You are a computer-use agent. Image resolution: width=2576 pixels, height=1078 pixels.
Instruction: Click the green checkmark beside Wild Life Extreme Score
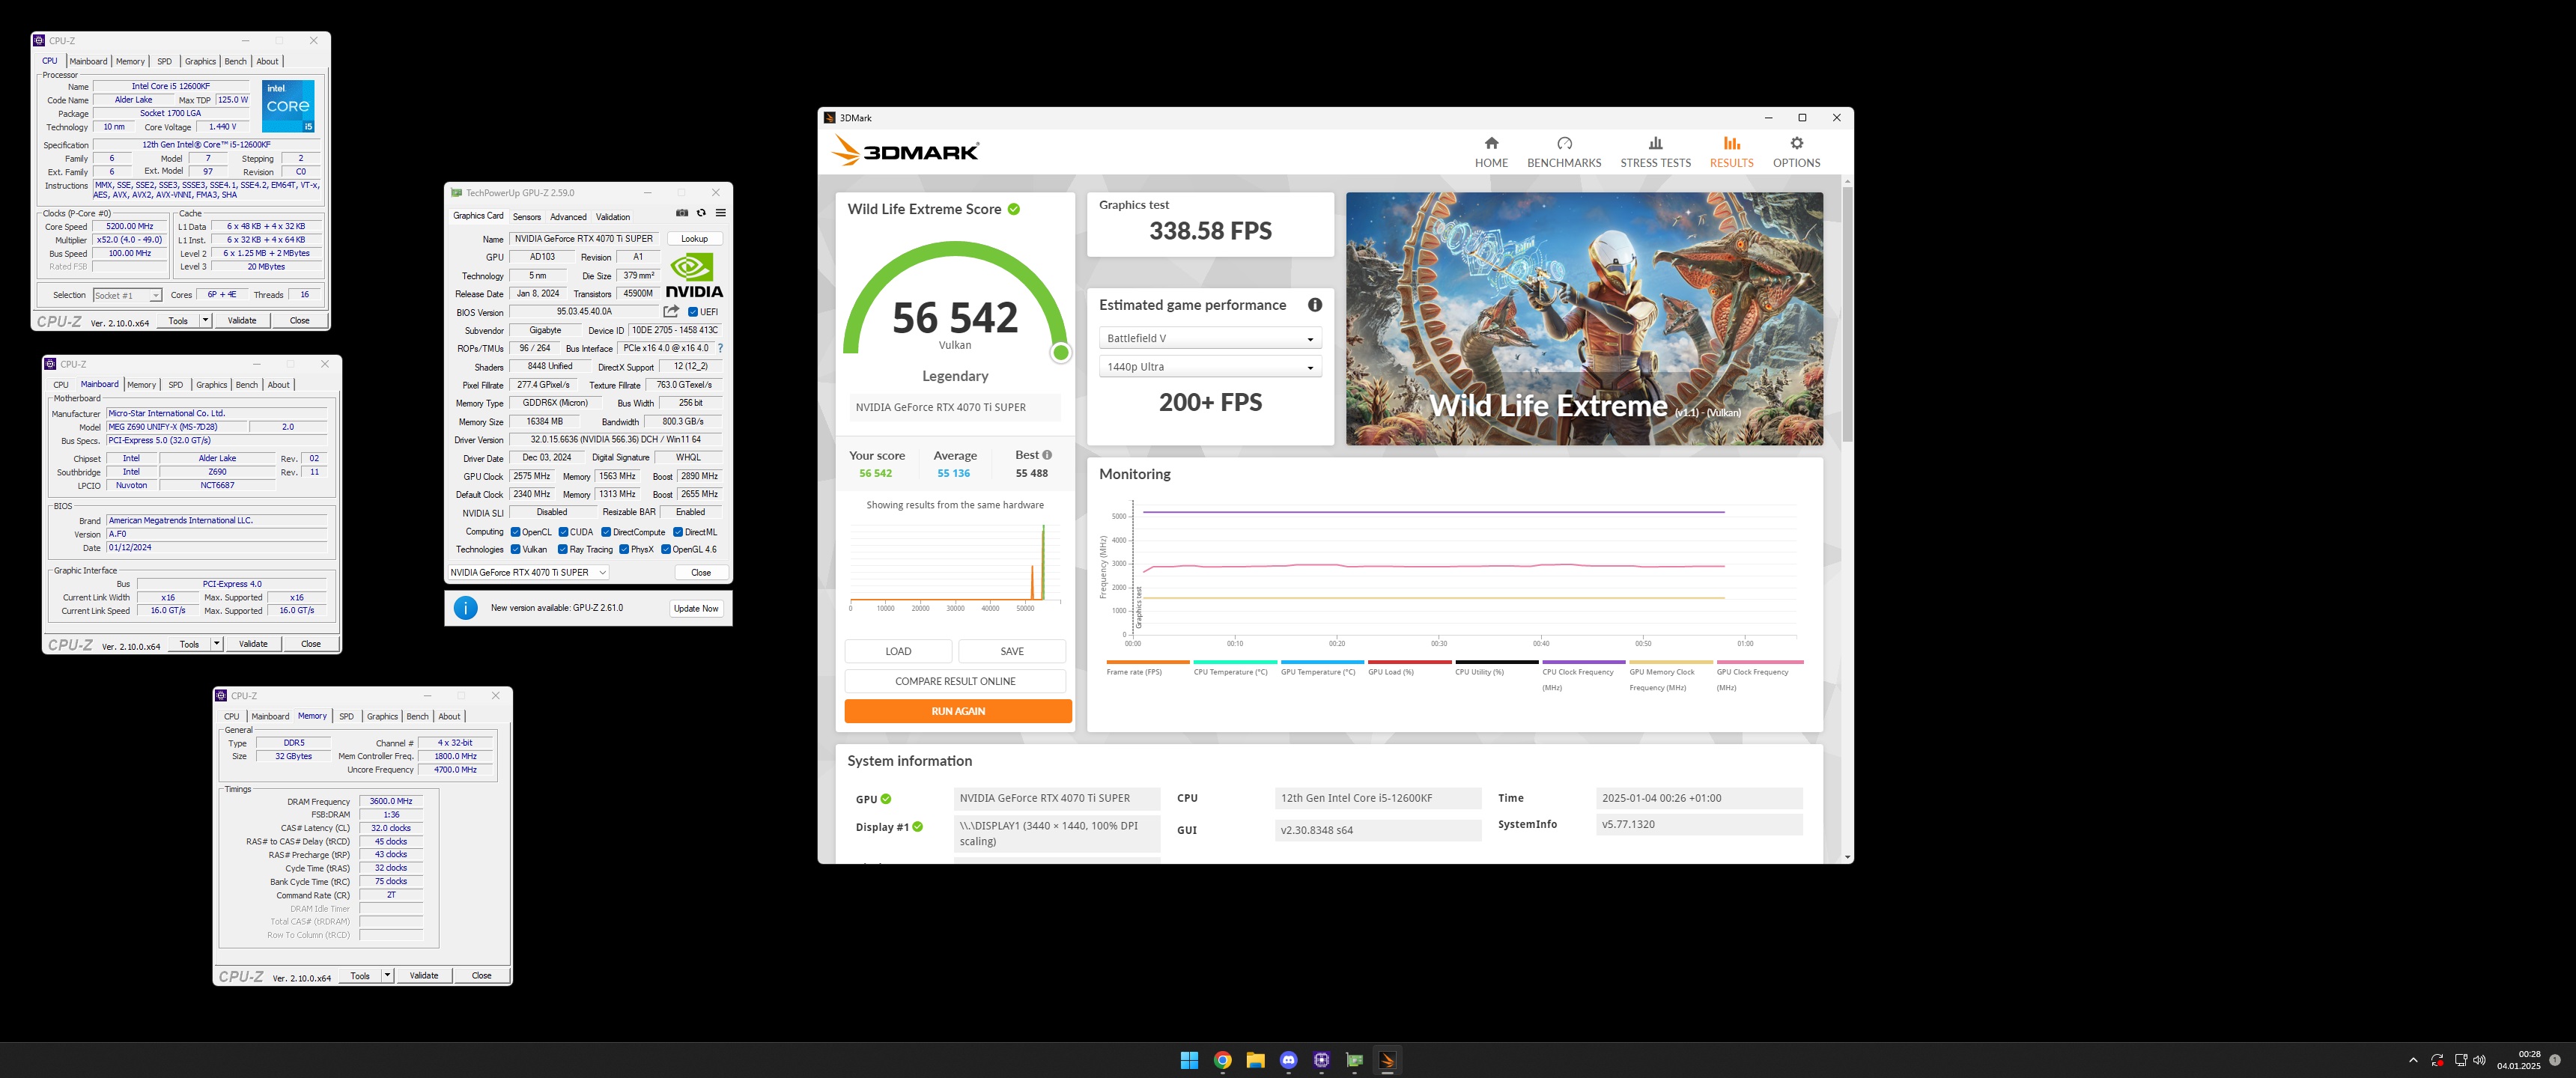coord(1014,209)
